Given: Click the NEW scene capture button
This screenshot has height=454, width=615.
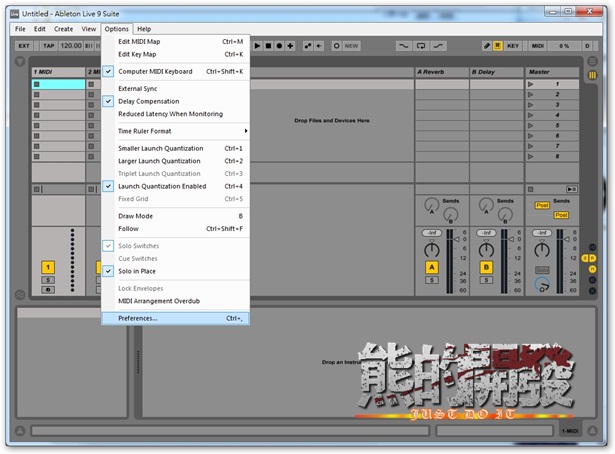Looking at the screenshot, I should coord(351,46).
